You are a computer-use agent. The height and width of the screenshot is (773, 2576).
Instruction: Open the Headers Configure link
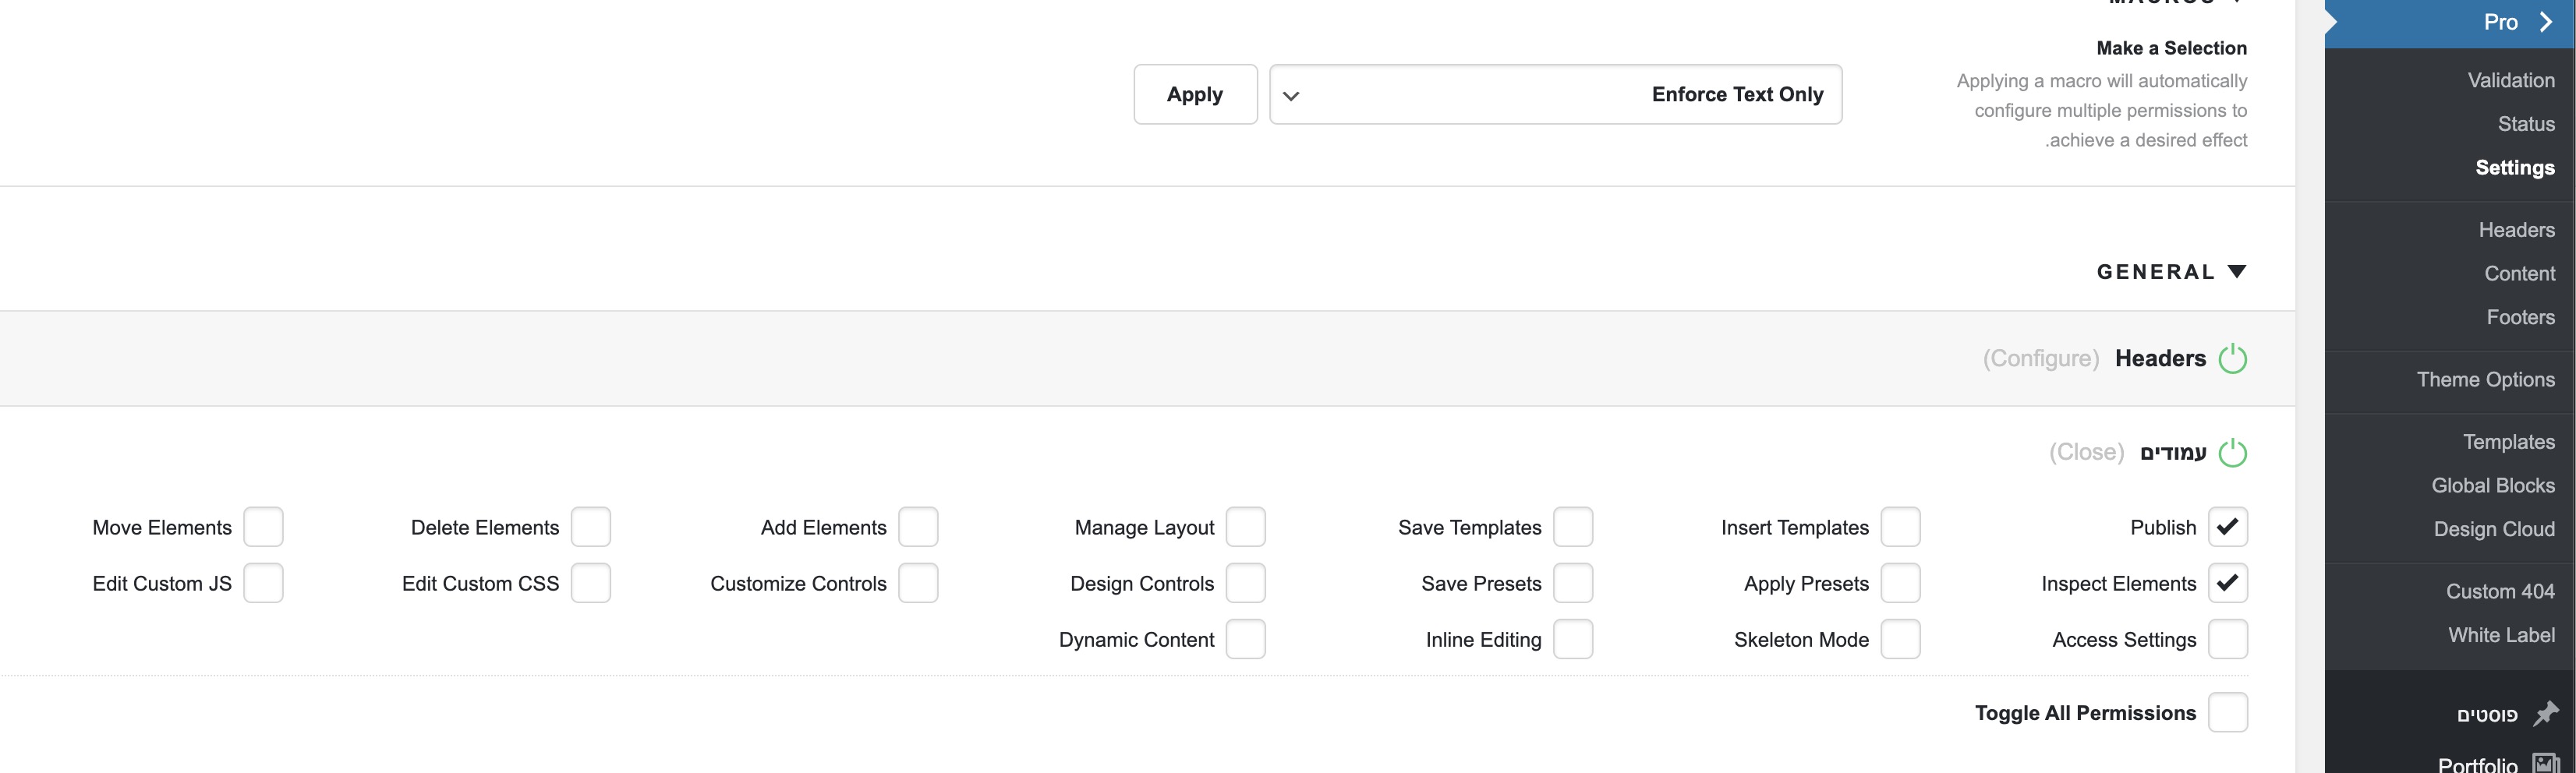(2041, 358)
